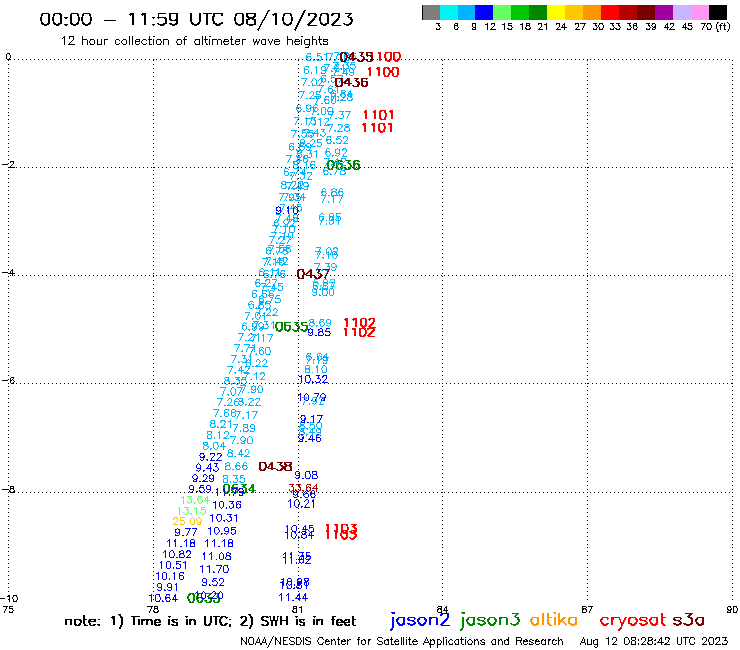The width and height of the screenshot is (740, 650).
Task: Click the dark red legend swatch ending at 36
Action: [628, 12]
